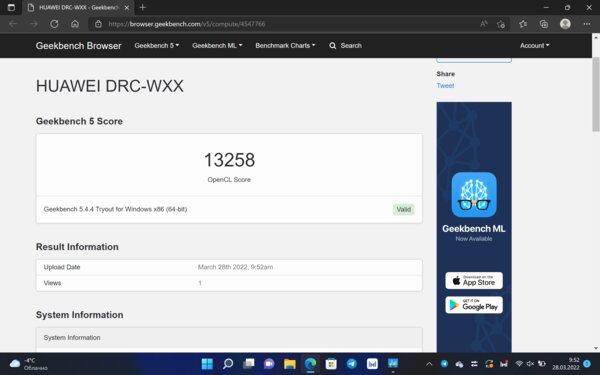The height and width of the screenshot is (375, 600).
Task: Click the browser address bar URL
Action: pos(187,24)
